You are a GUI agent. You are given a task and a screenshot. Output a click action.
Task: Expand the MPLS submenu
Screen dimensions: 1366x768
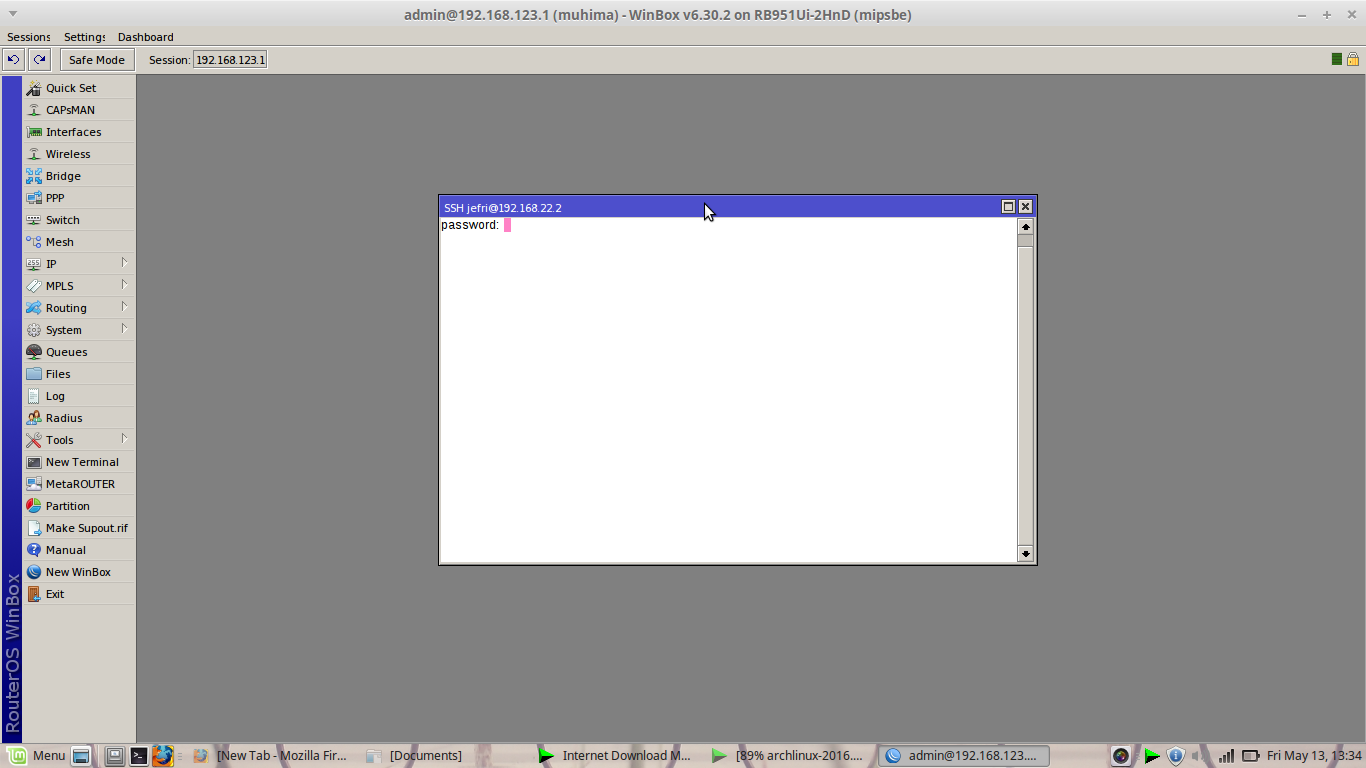[x=78, y=286]
